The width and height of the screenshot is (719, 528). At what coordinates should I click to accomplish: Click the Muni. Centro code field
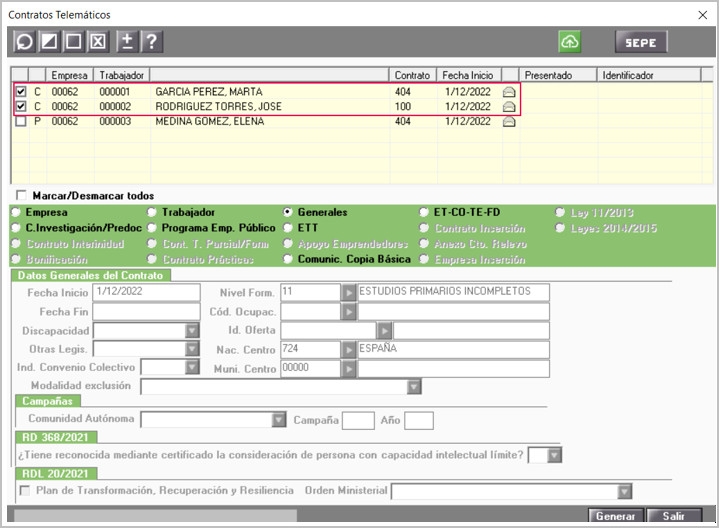tap(311, 369)
